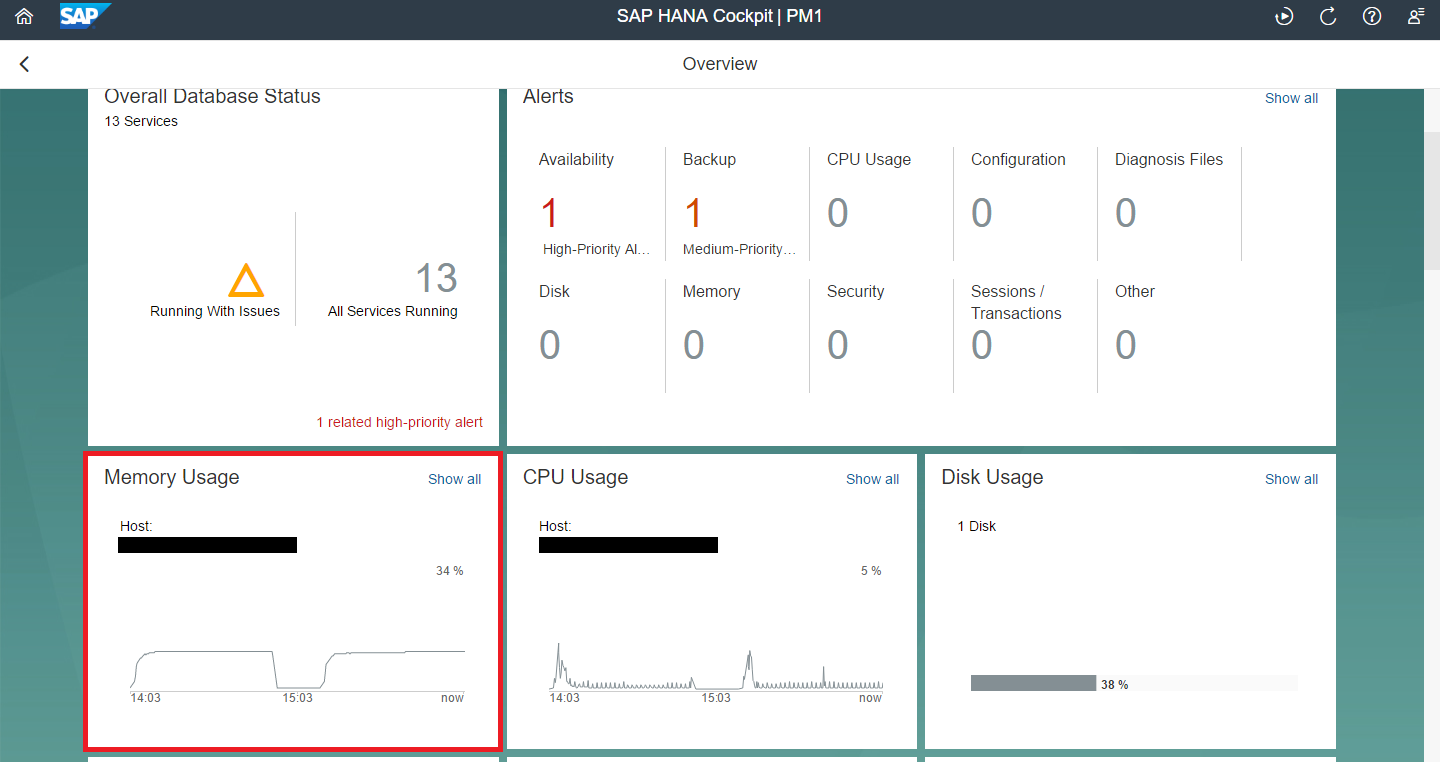The height and width of the screenshot is (762, 1440).
Task: Click the 1 related high-priority alert link
Action: coord(399,422)
